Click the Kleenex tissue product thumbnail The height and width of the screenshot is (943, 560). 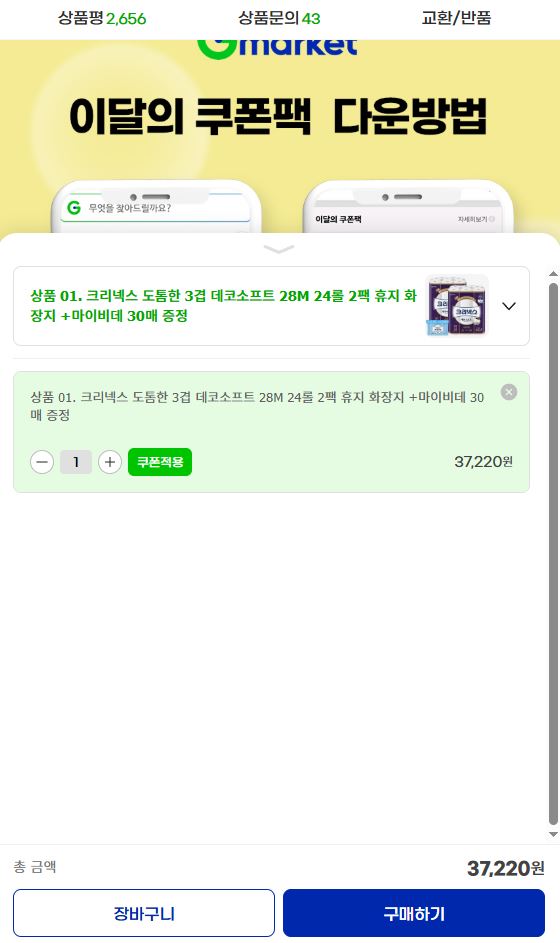click(457, 306)
